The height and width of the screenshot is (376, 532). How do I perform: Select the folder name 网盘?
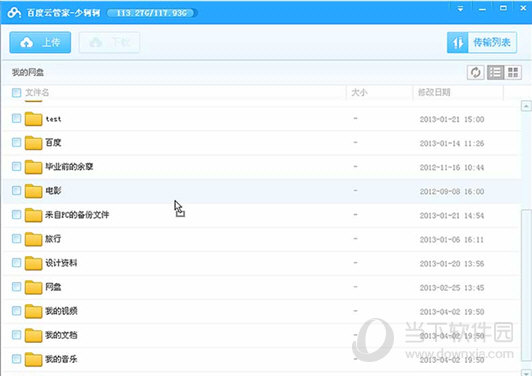[53, 287]
